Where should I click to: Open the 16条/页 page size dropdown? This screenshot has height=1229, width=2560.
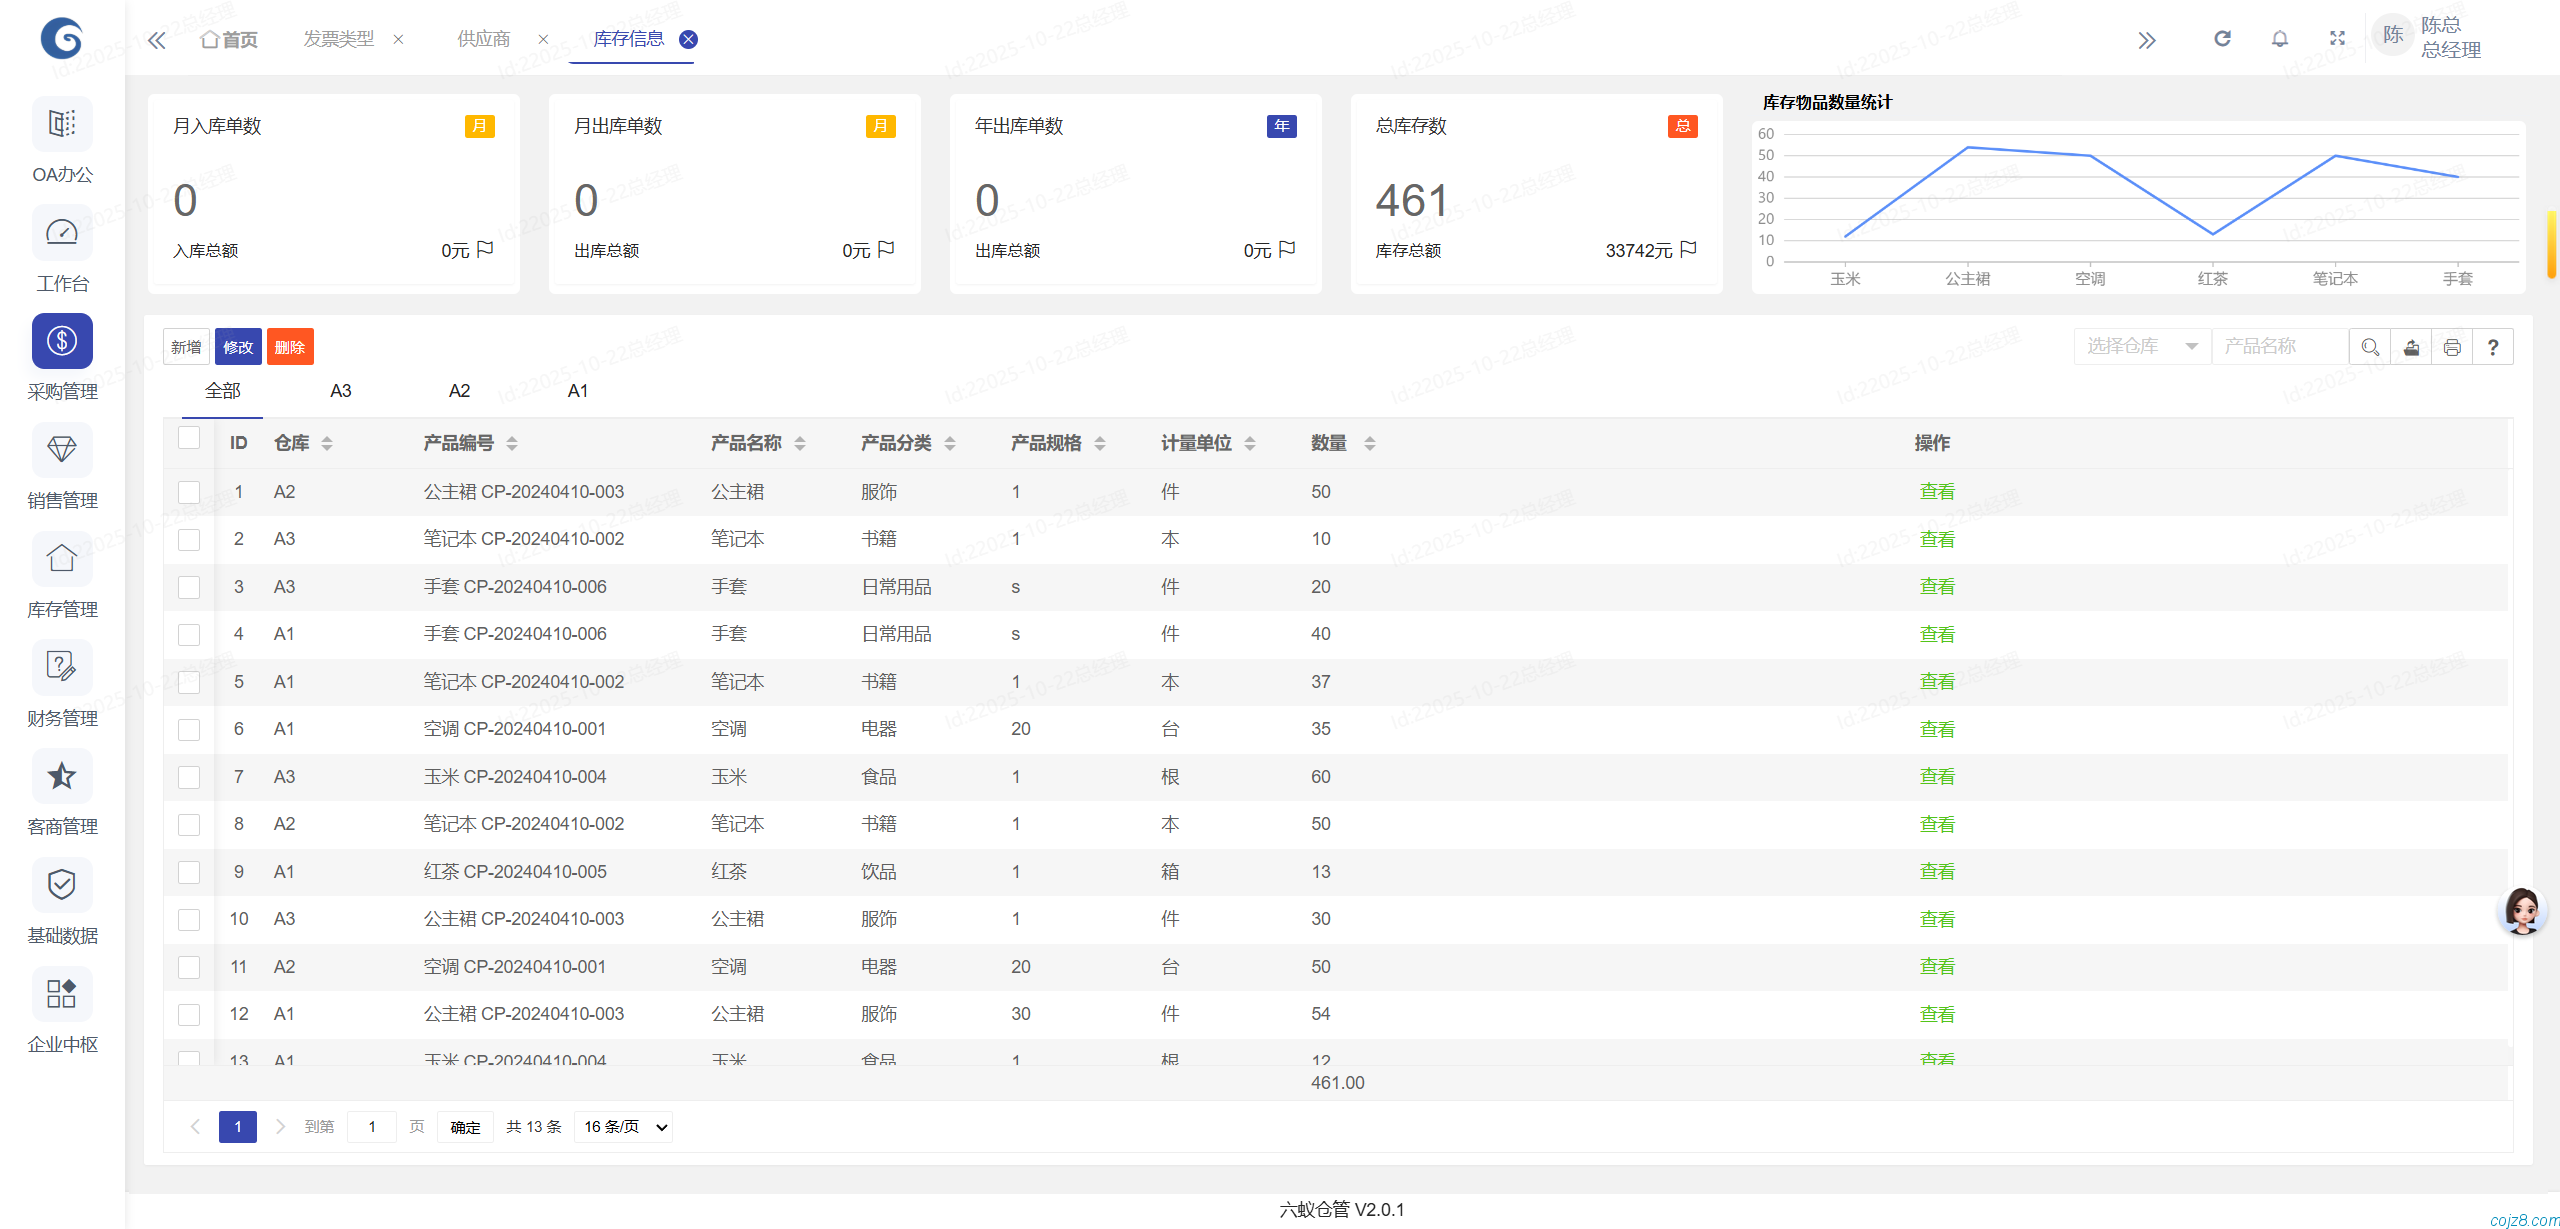[622, 1126]
